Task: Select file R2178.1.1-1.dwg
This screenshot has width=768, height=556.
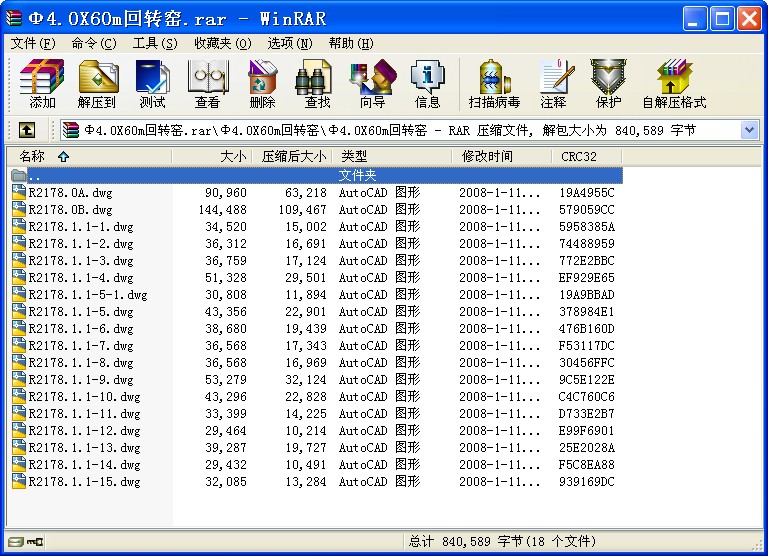Action: point(81,226)
